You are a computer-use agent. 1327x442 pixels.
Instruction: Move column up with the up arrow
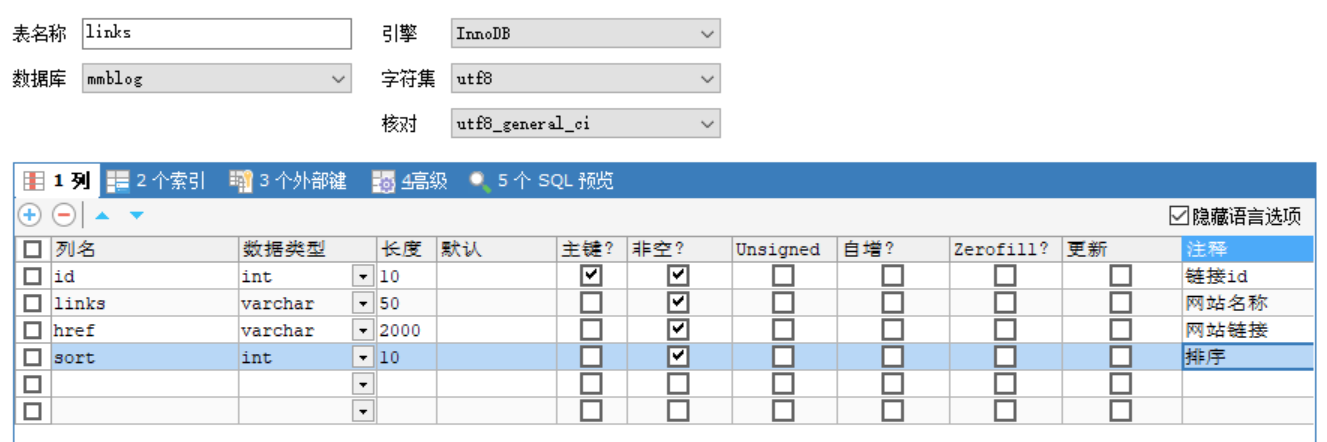click(x=101, y=215)
